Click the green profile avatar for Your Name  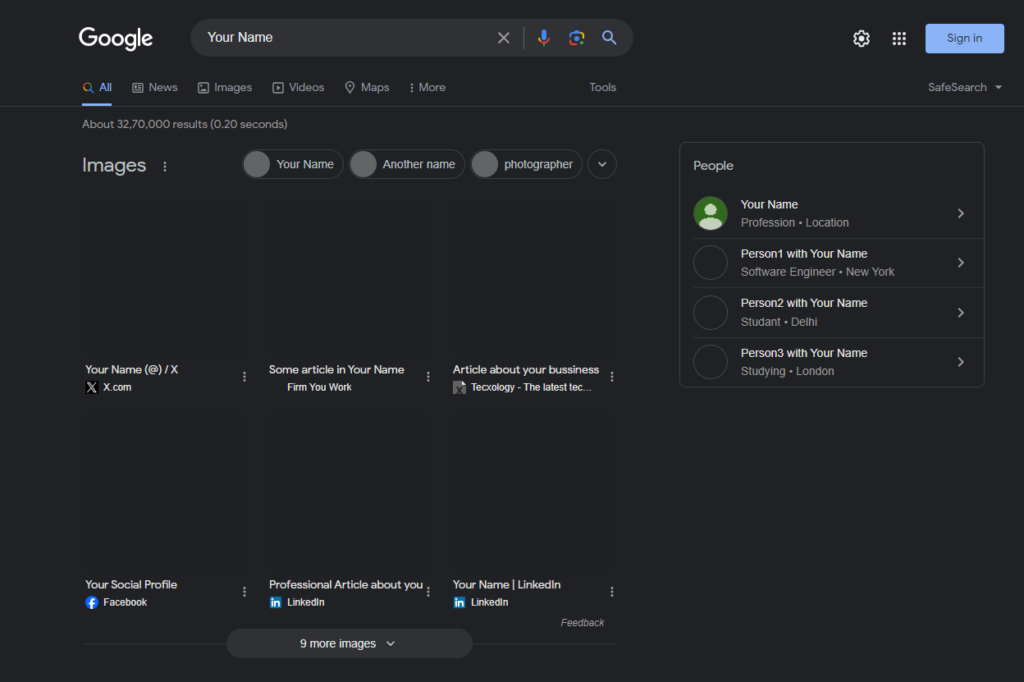[x=711, y=214]
